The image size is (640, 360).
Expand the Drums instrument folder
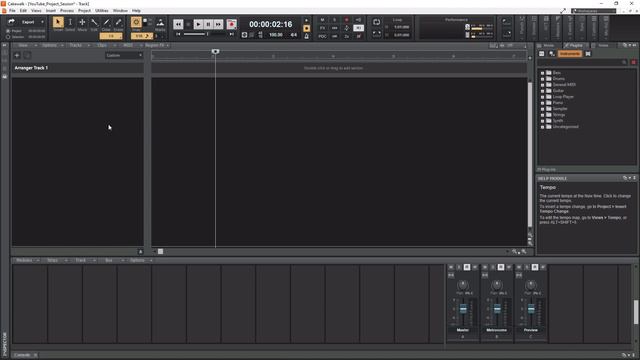[x=542, y=79]
